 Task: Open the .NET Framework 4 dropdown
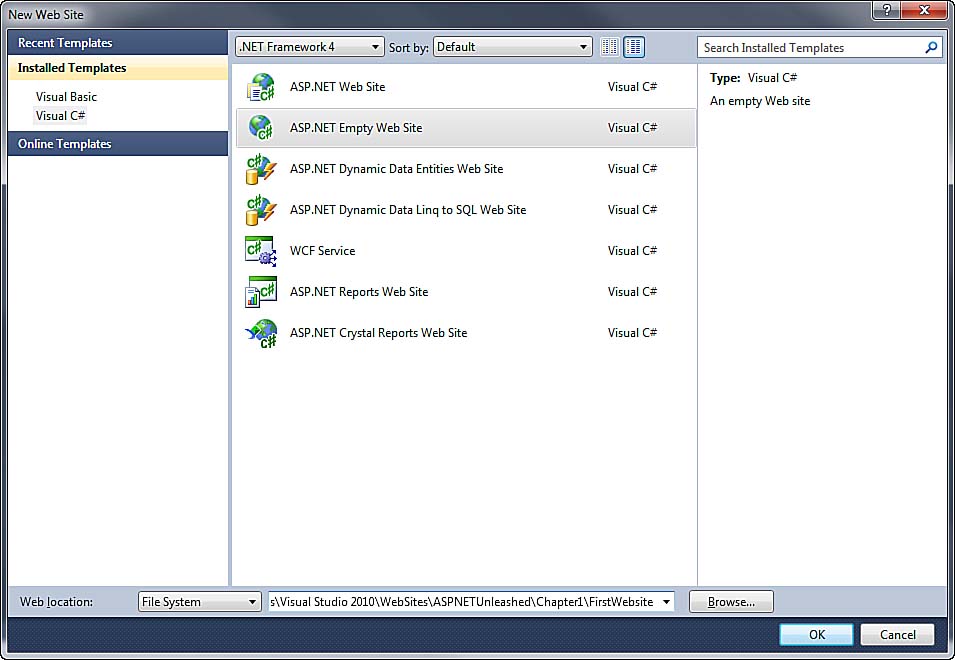tap(309, 47)
